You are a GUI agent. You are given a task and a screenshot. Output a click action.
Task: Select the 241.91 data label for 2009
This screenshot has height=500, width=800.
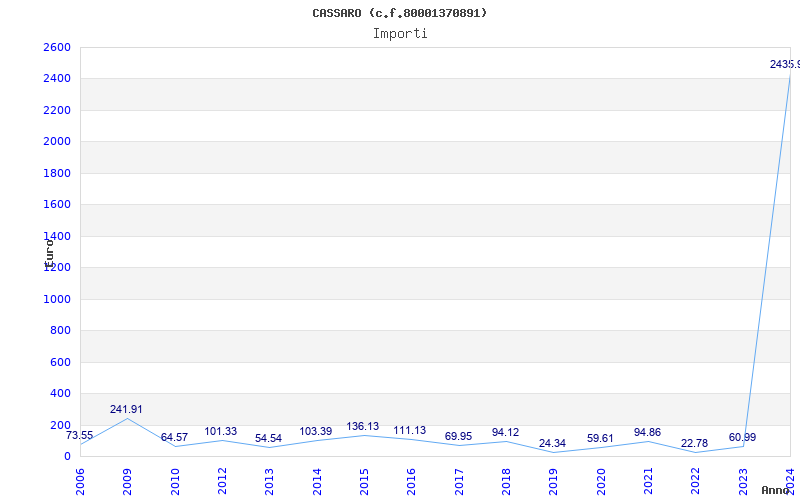pyautogui.click(x=126, y=410)
